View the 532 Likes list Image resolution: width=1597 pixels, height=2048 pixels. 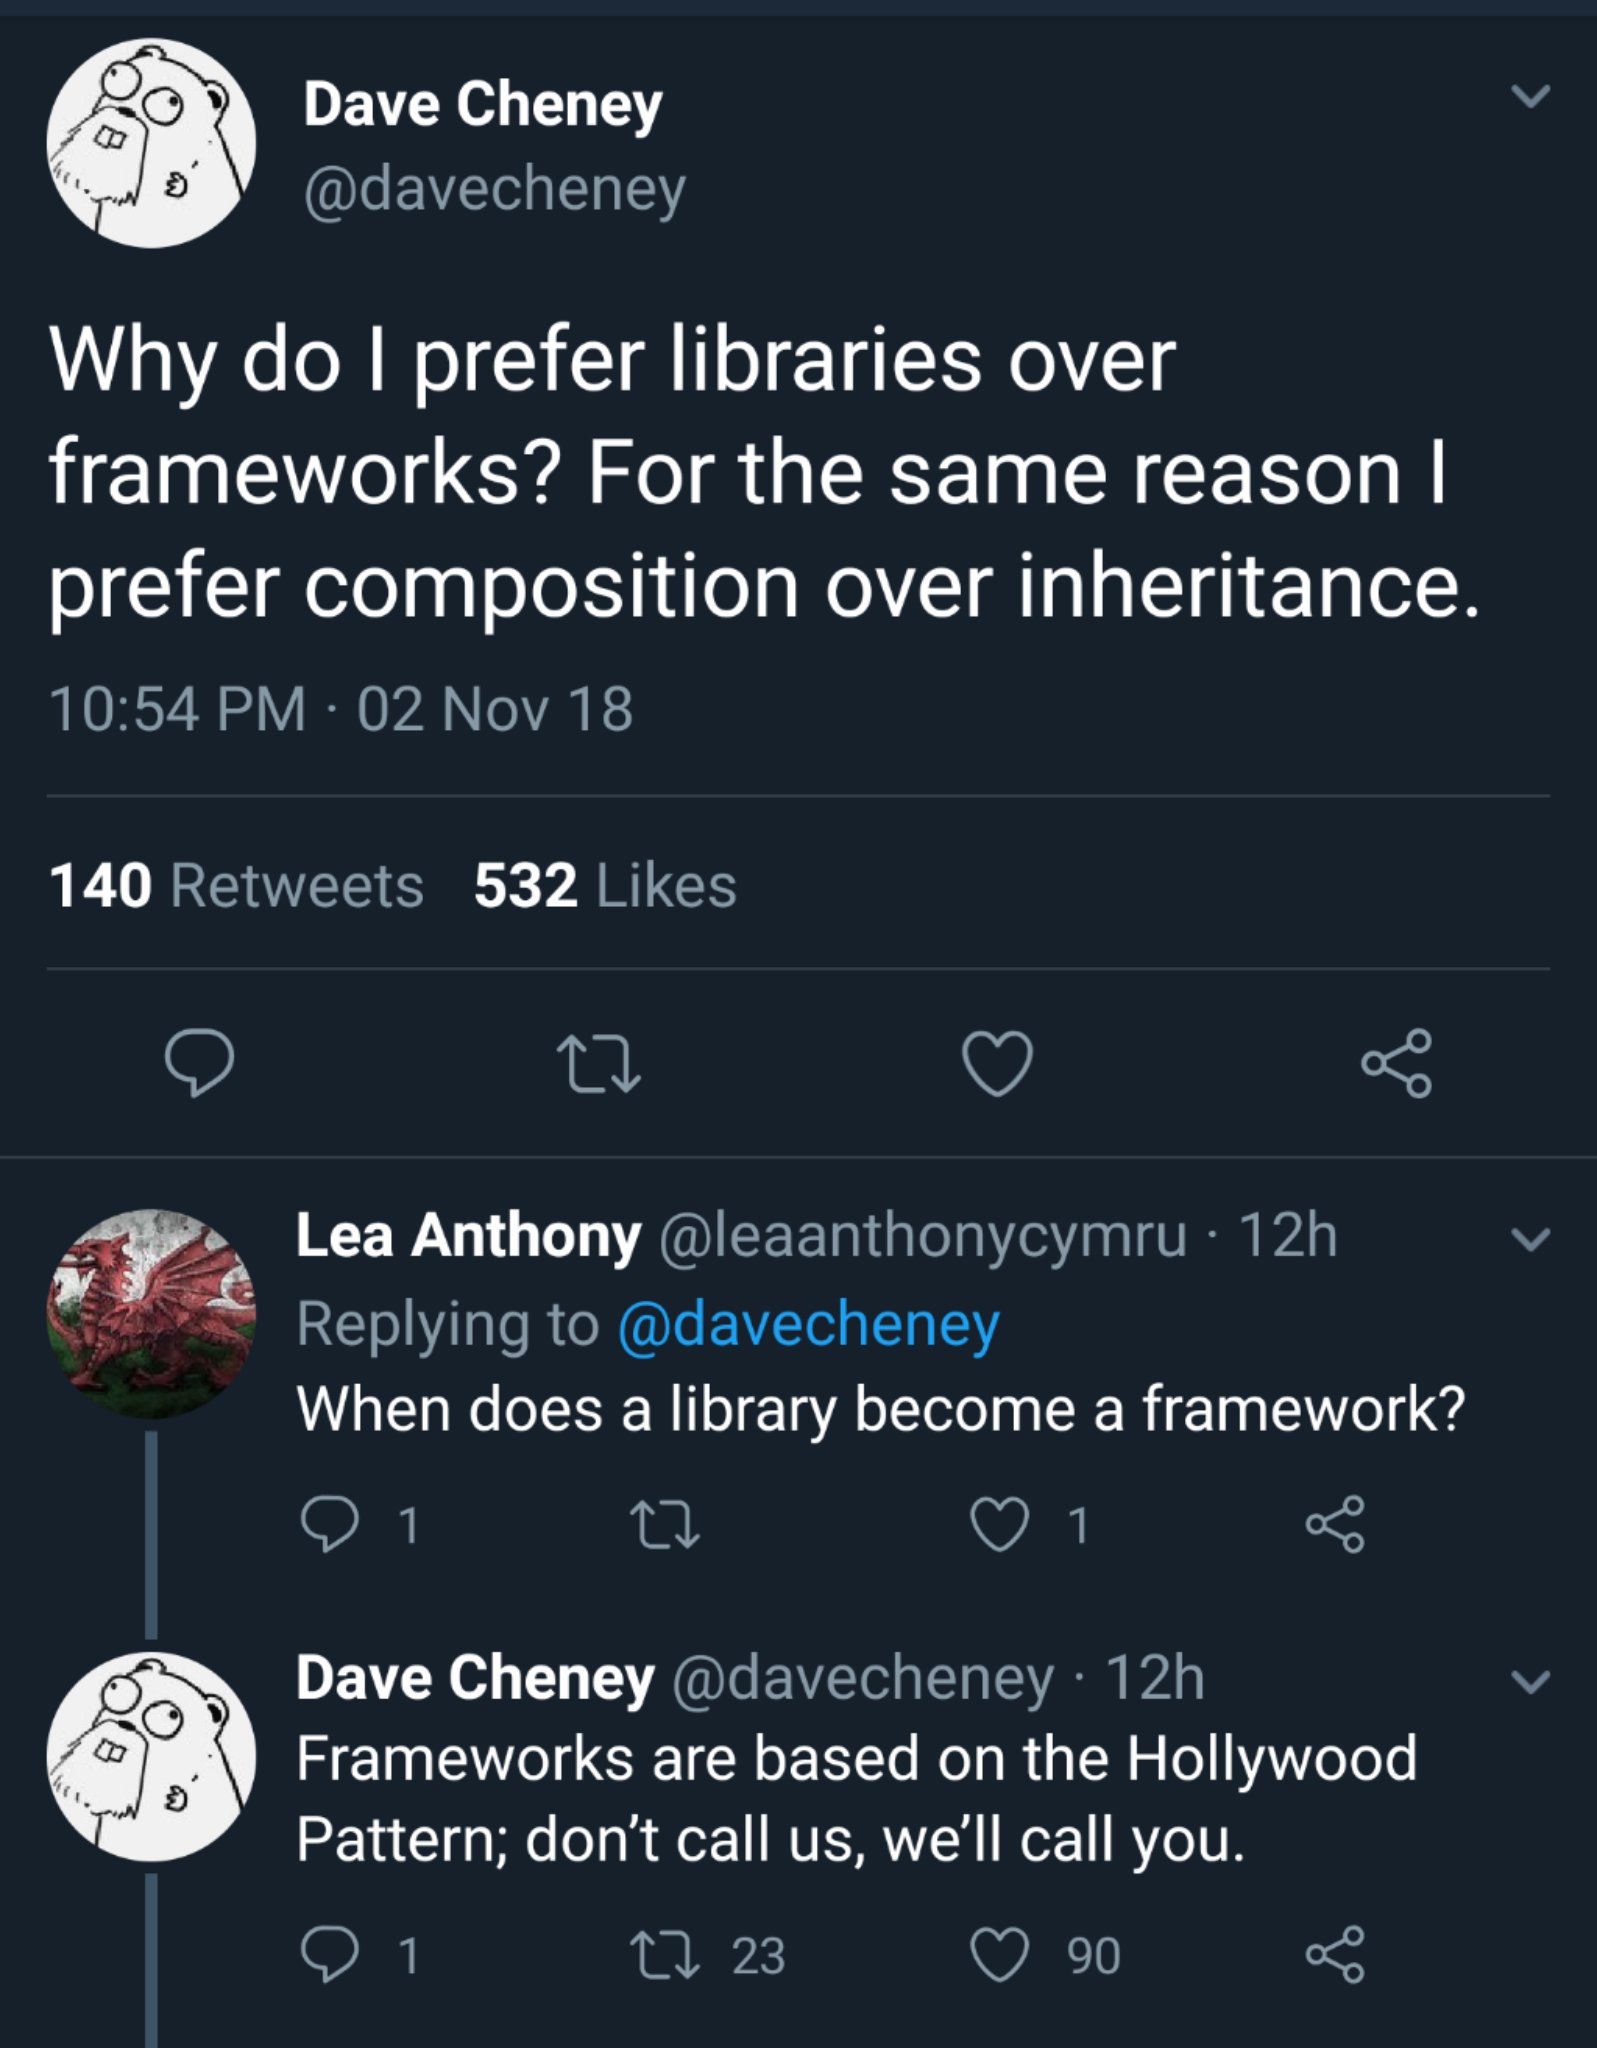point(605,886)
